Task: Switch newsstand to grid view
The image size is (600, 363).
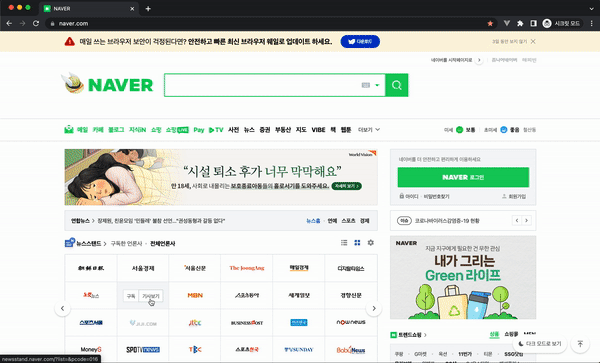Action: [357, 243]
